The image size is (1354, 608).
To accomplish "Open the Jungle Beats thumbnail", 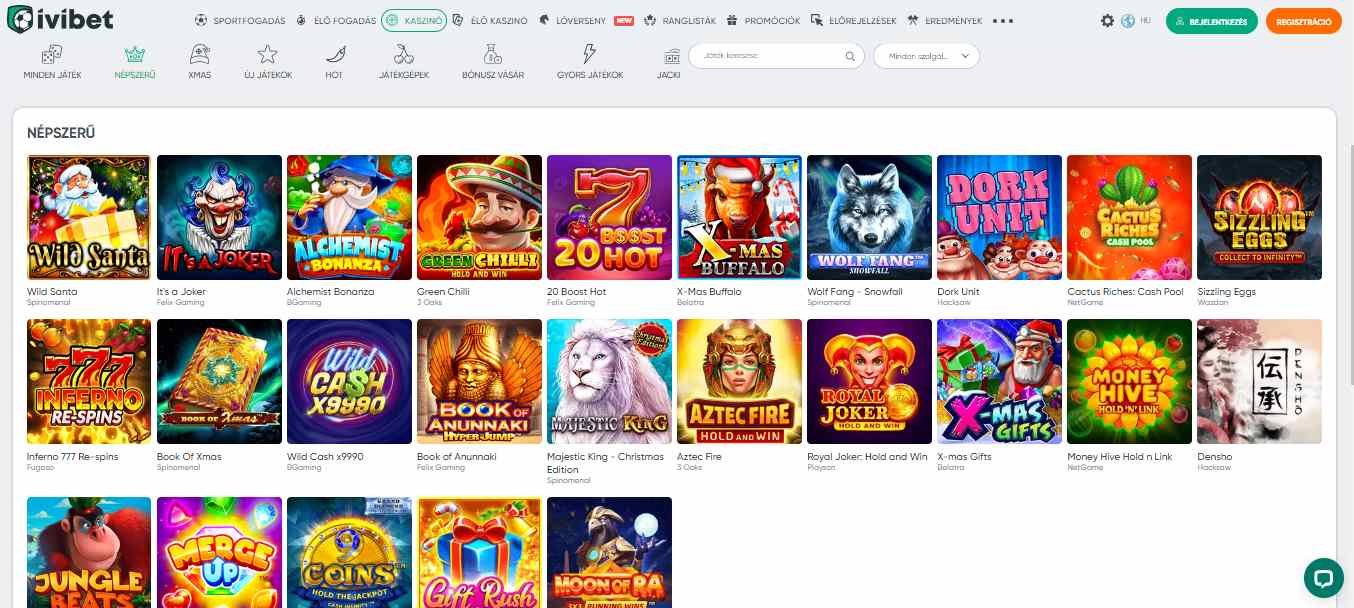I will tap(89, 552).
